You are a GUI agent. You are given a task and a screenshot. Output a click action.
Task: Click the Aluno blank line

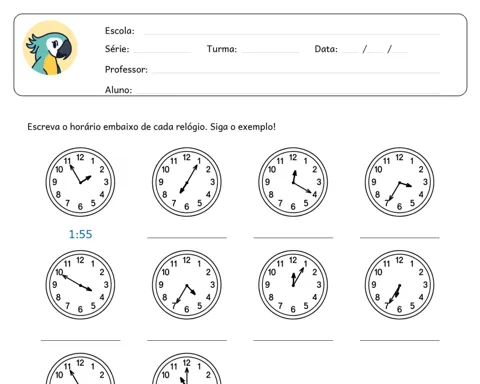point(288,93)
